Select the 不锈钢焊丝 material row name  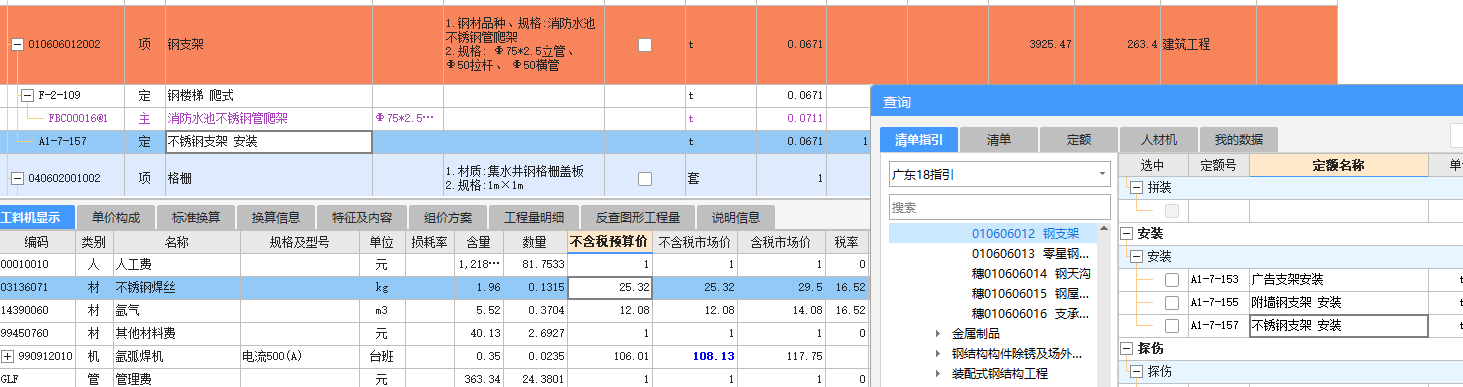coord(176,288)
